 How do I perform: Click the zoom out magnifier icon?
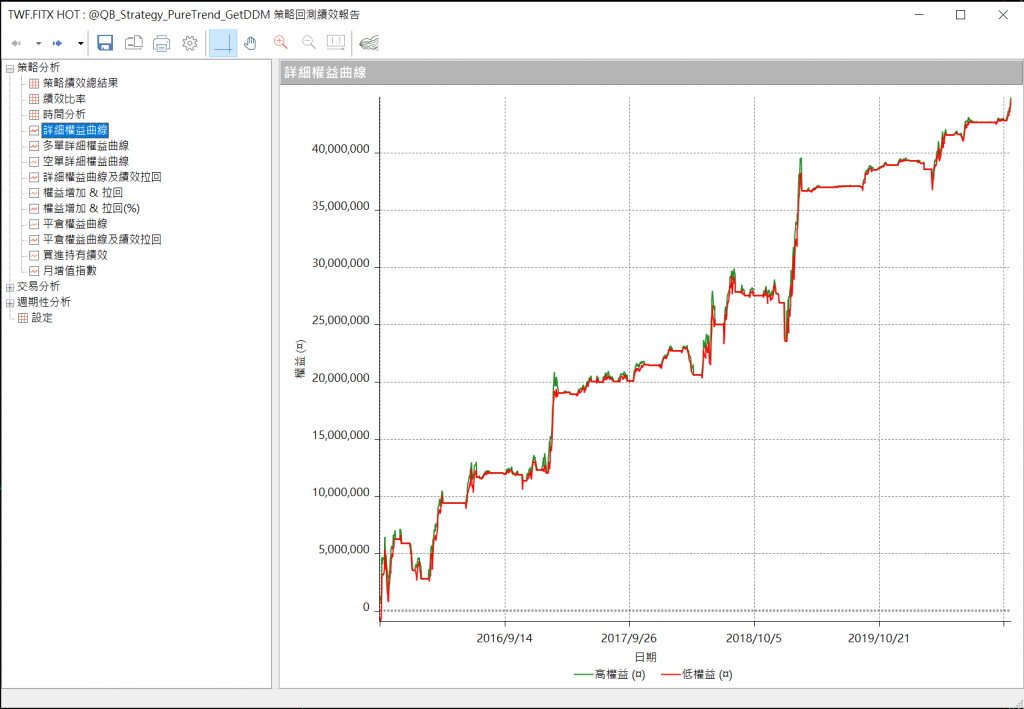[308, 43]
